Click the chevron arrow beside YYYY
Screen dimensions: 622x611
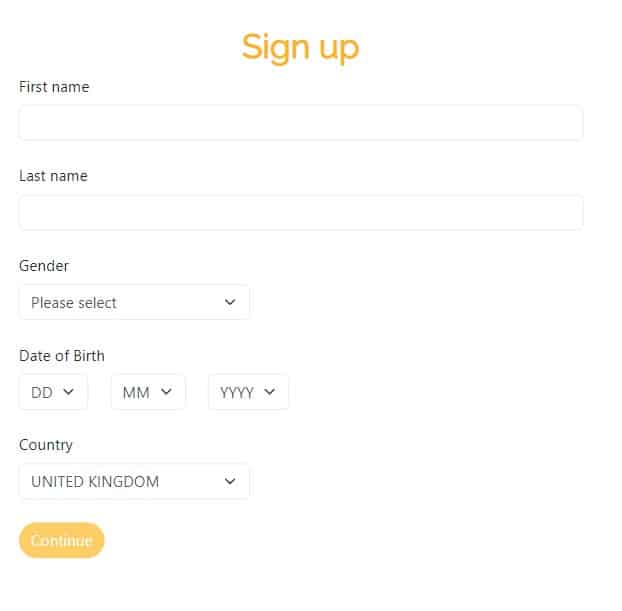click(270, 392)
